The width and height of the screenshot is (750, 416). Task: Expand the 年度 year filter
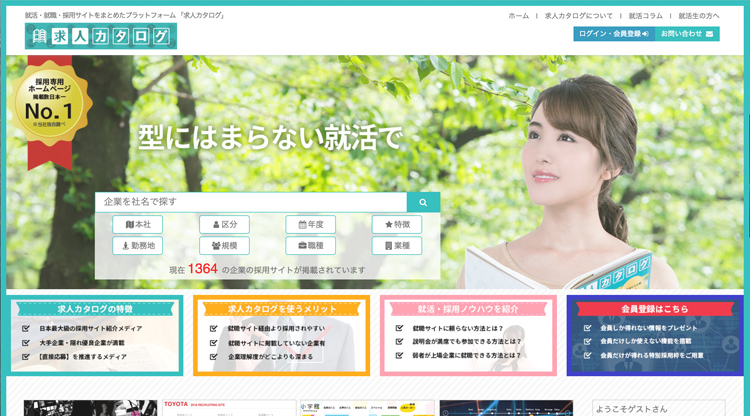pos(310,225)
